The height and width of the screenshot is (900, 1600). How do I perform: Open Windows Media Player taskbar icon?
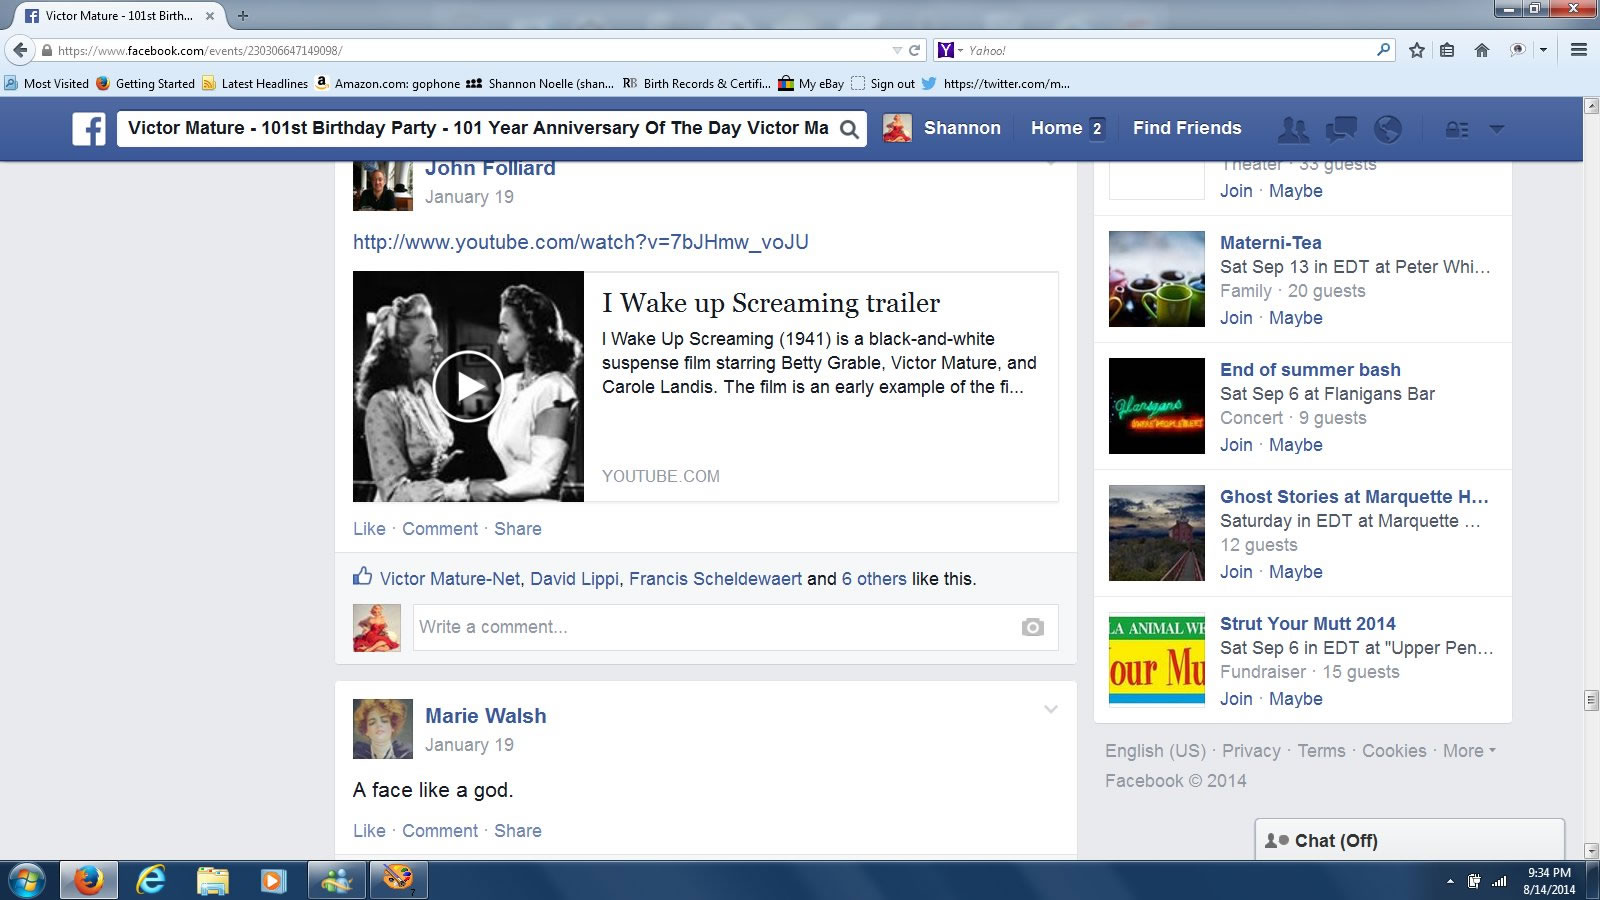coord(273,880)
